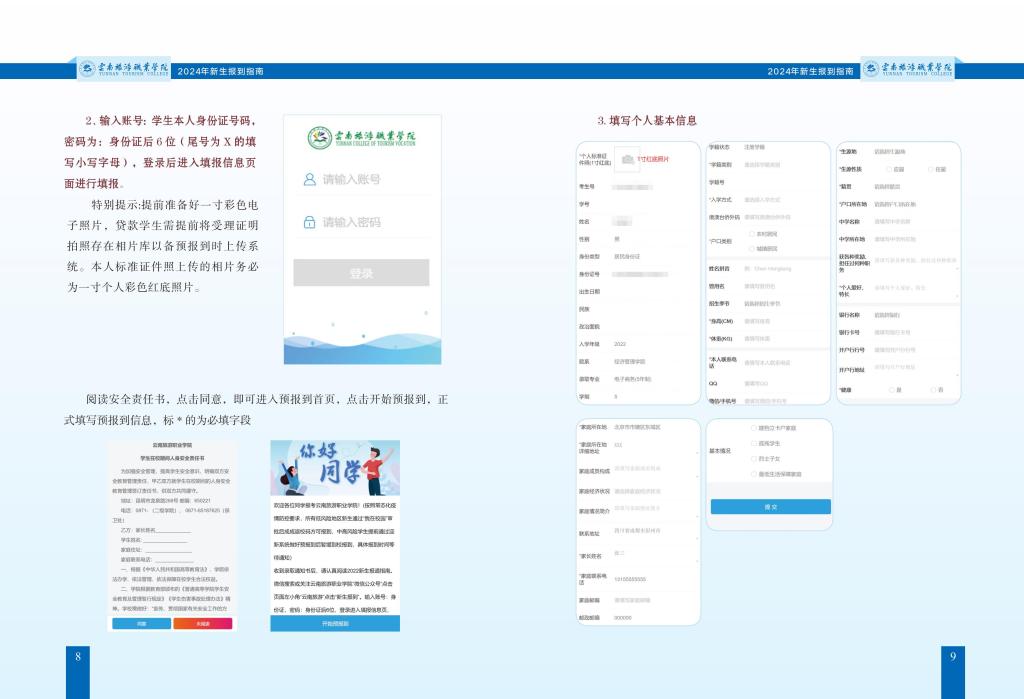Screen dimensions: 1024x699
Task: Click the lock icon in password field
Action: pyautogui.click(x=310, y=222)
